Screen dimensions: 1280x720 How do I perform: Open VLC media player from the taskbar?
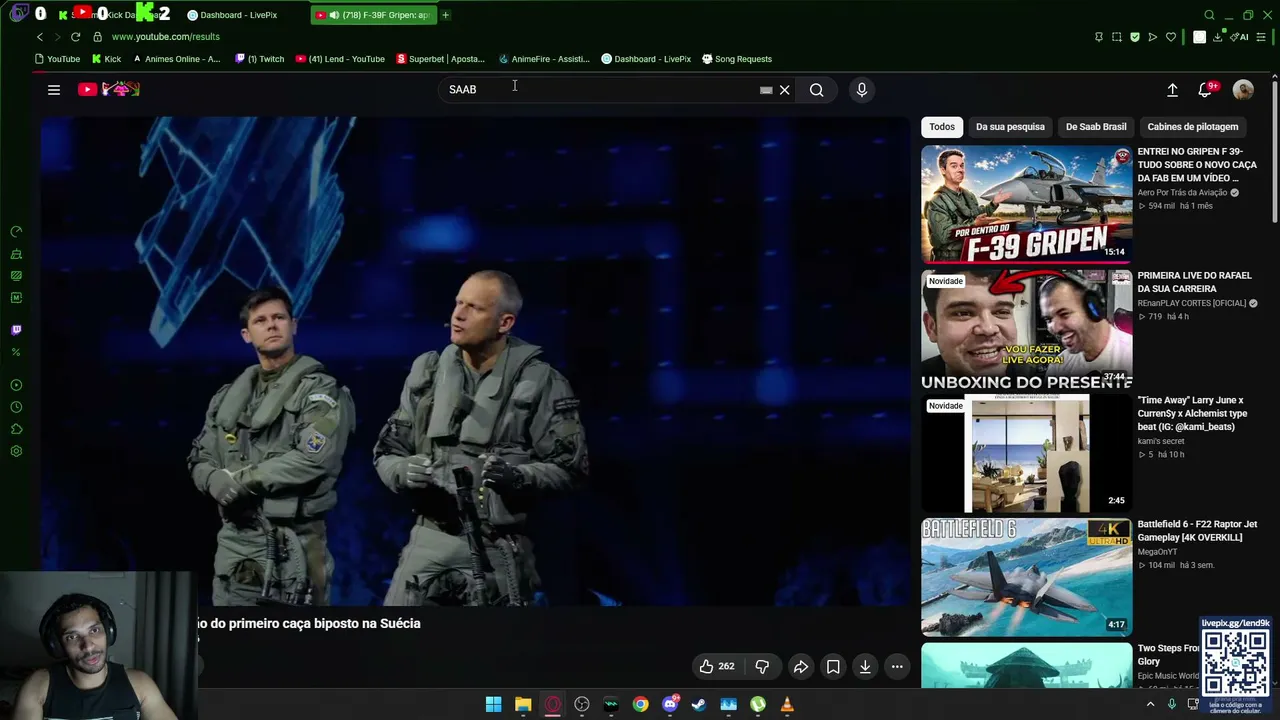[787, 705]
